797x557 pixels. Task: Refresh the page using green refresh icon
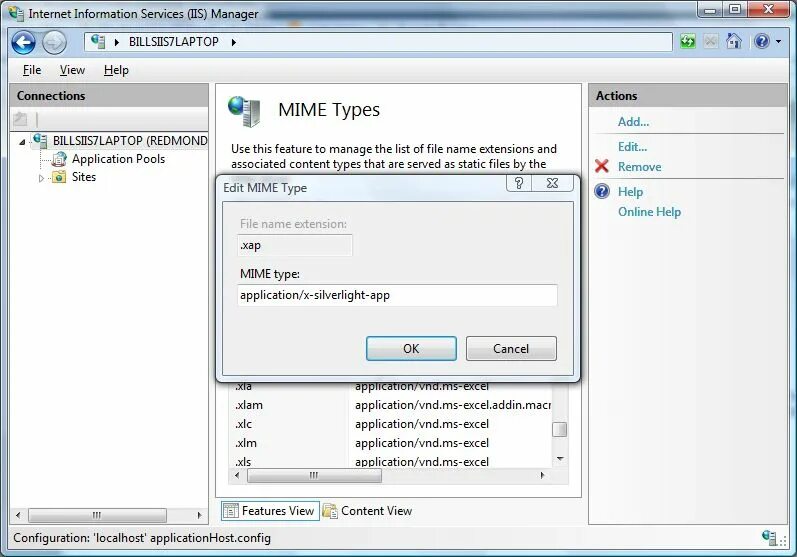click(687, 41)
